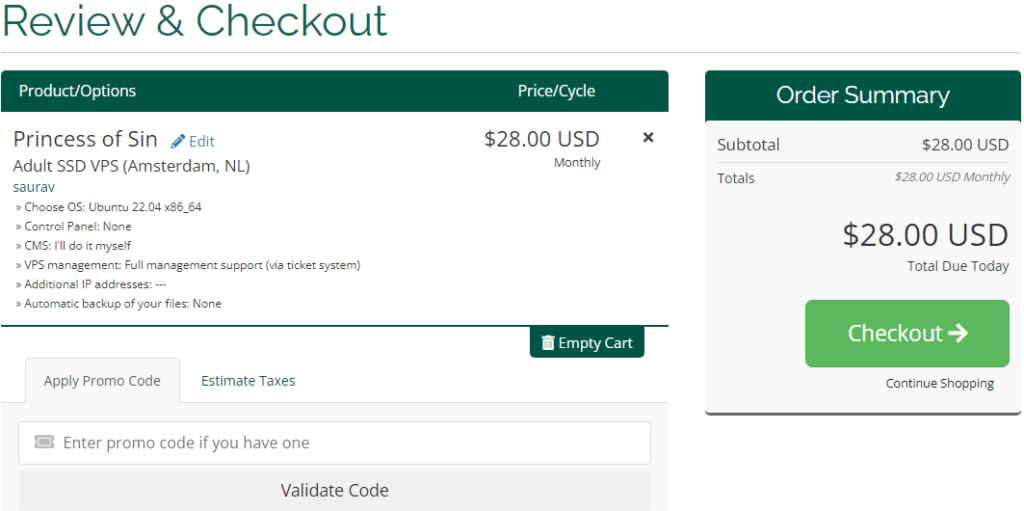The height and width of the screenshot is (511, 1024).
Task: Click the Subtotal row in Order Summary
Action: [862, 145]
